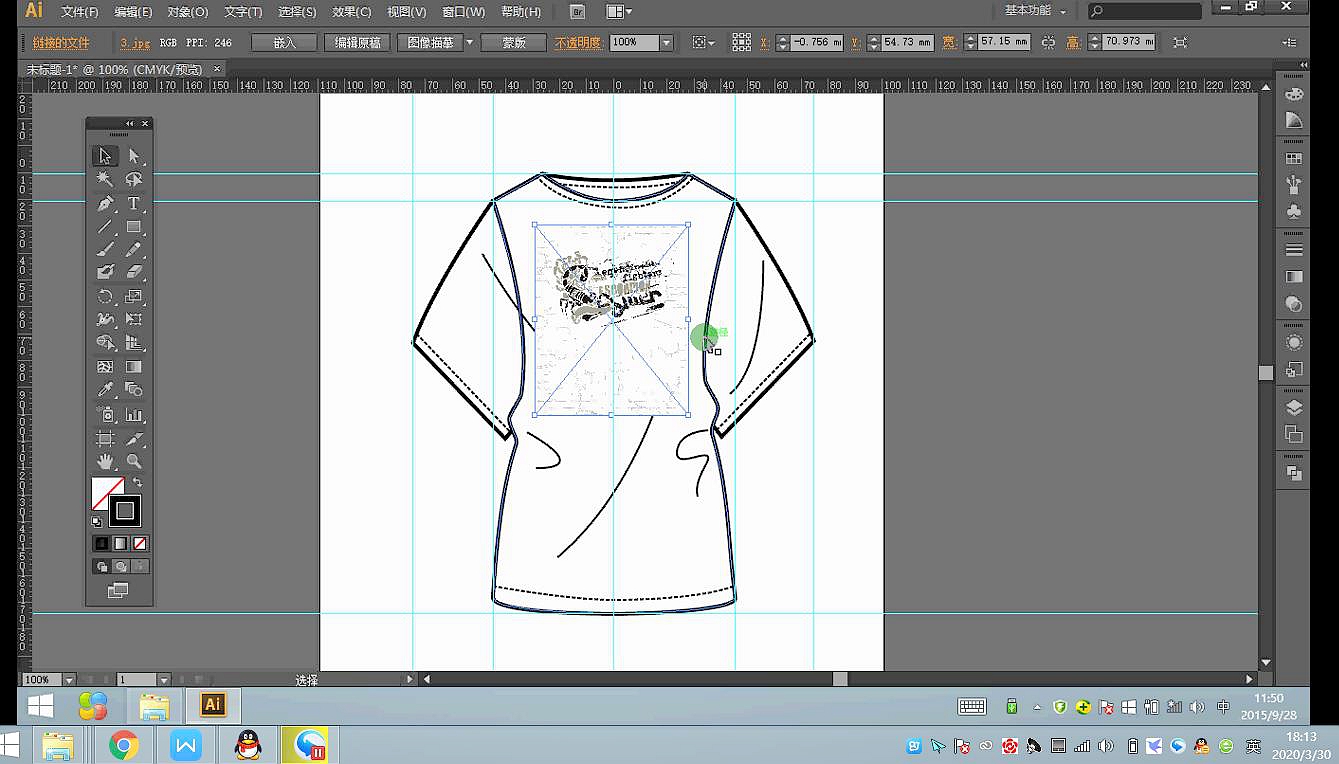Select the Hand tool
Image resolution: width=1339 pixels, height=764 pixels.
coord(105,462)
